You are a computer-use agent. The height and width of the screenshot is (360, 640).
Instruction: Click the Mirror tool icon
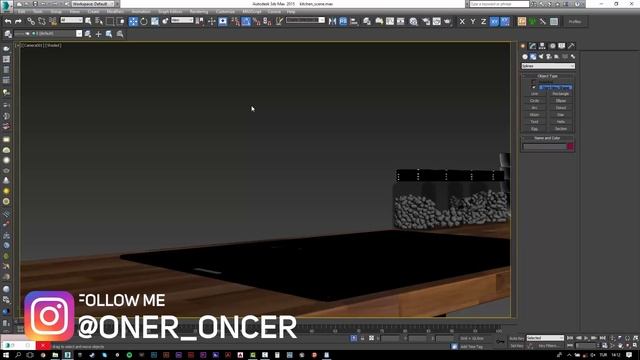tap(332, 21)
